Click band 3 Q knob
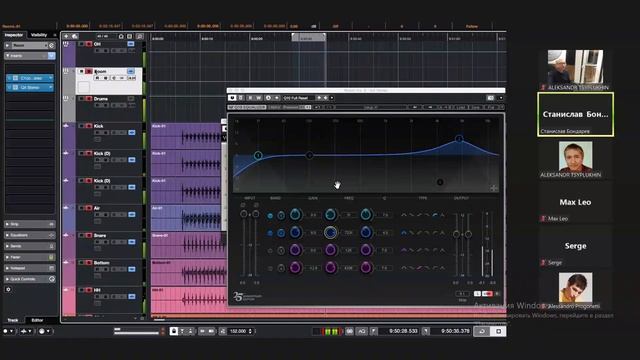The image size is (640, 360). 366,250
